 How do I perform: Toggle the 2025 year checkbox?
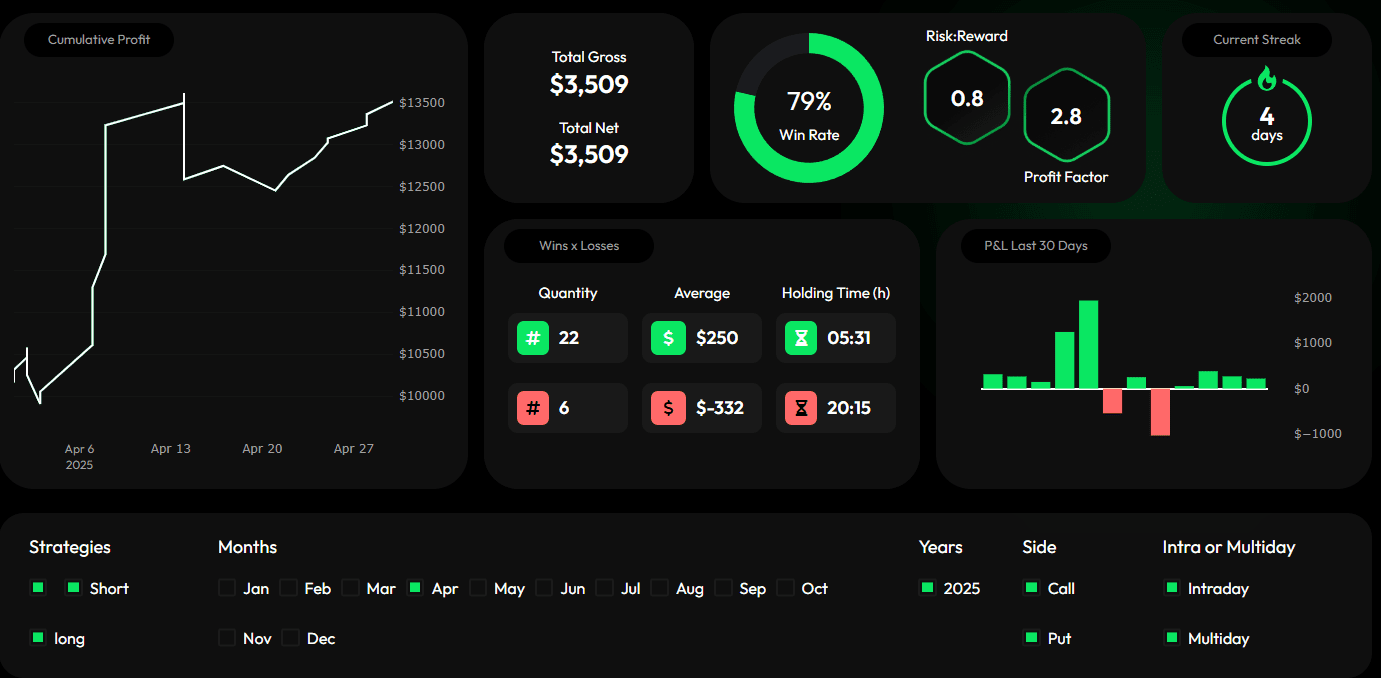click(928, 588)
